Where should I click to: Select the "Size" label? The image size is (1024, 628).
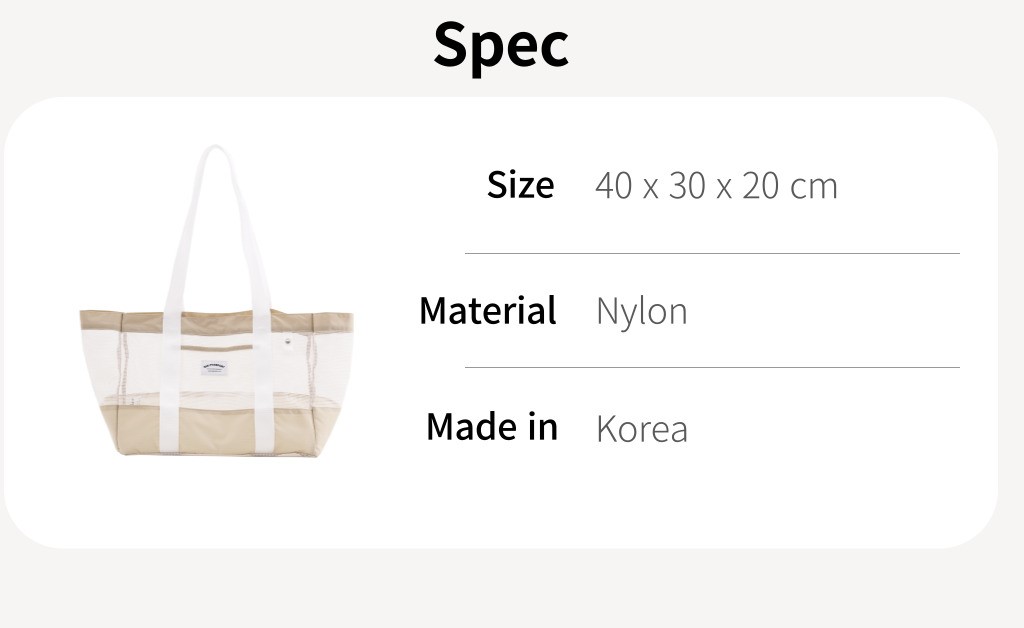click(520, 185)
